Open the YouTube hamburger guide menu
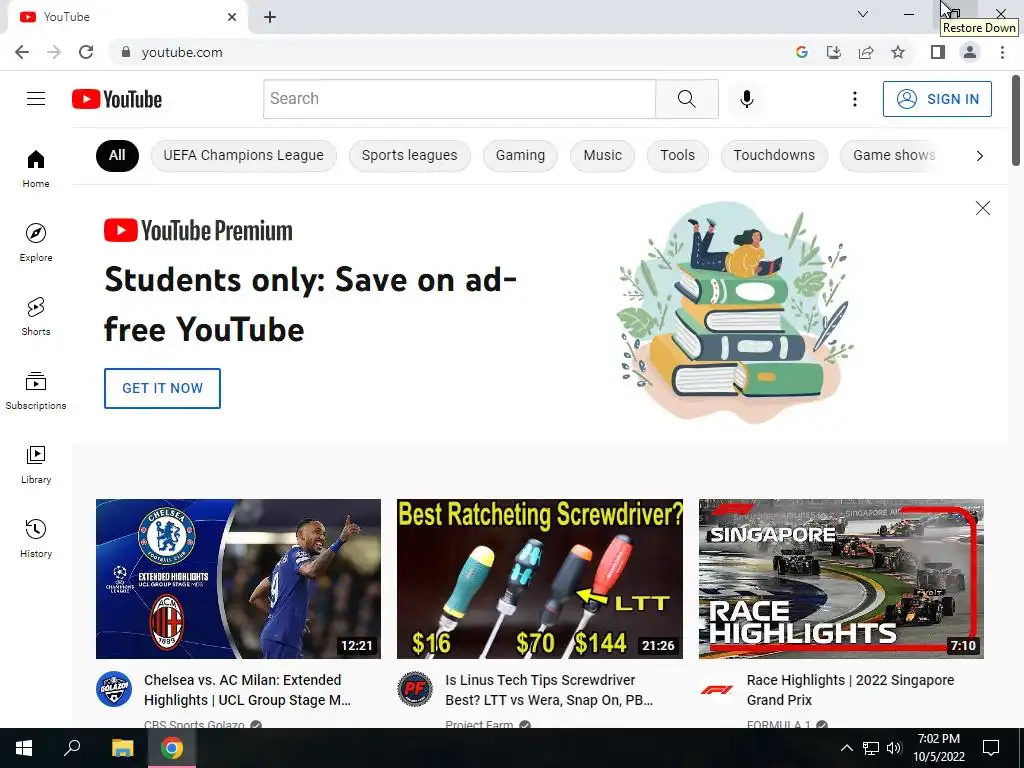The image size is (1024, 768). pos(36,99)
